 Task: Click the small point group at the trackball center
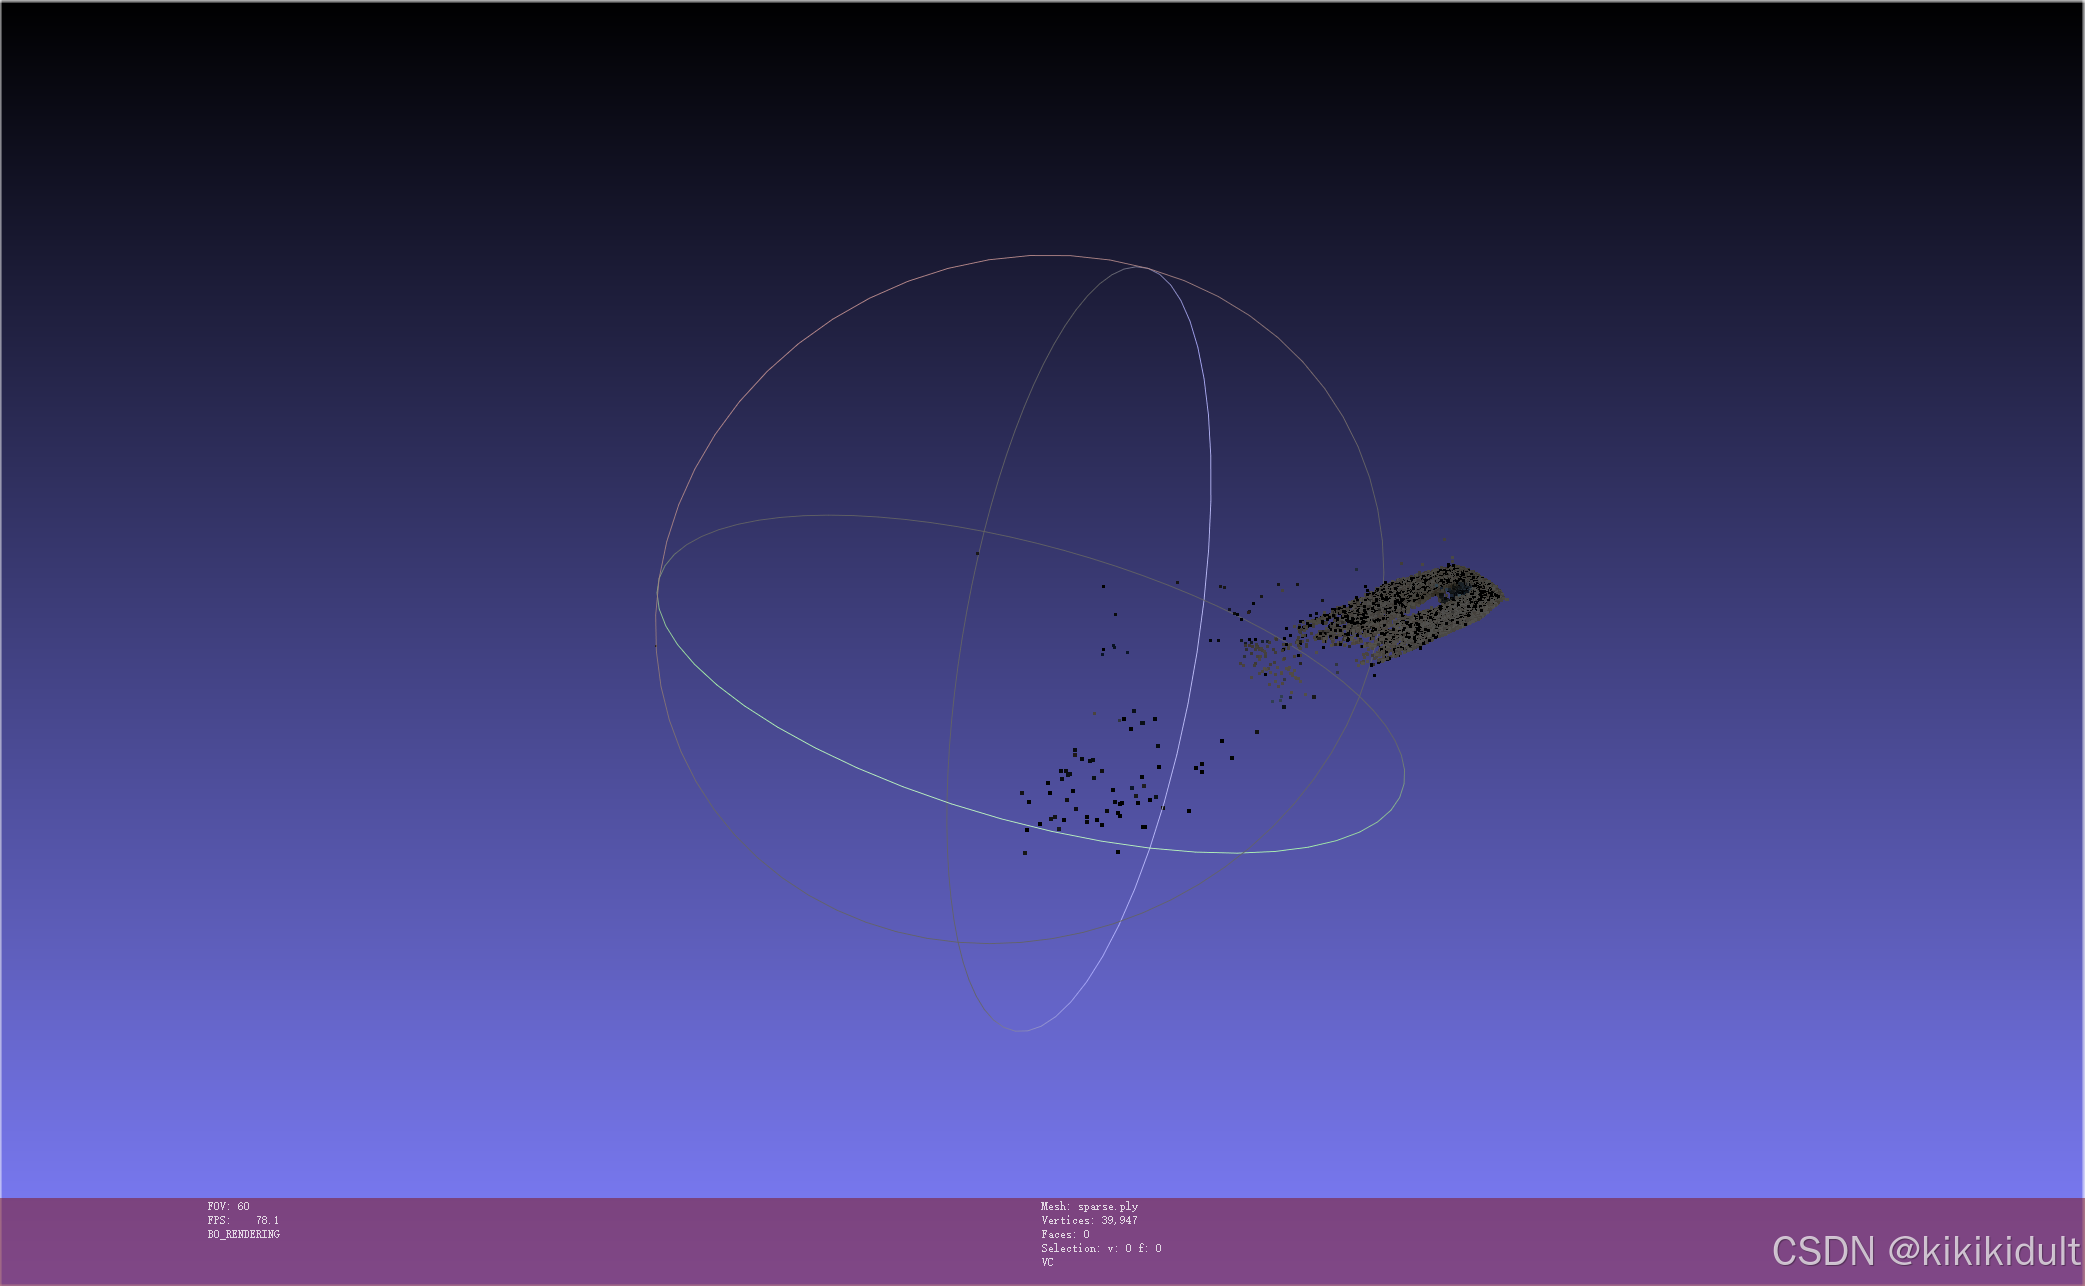pyautogui.click(x=1113, y=649)
